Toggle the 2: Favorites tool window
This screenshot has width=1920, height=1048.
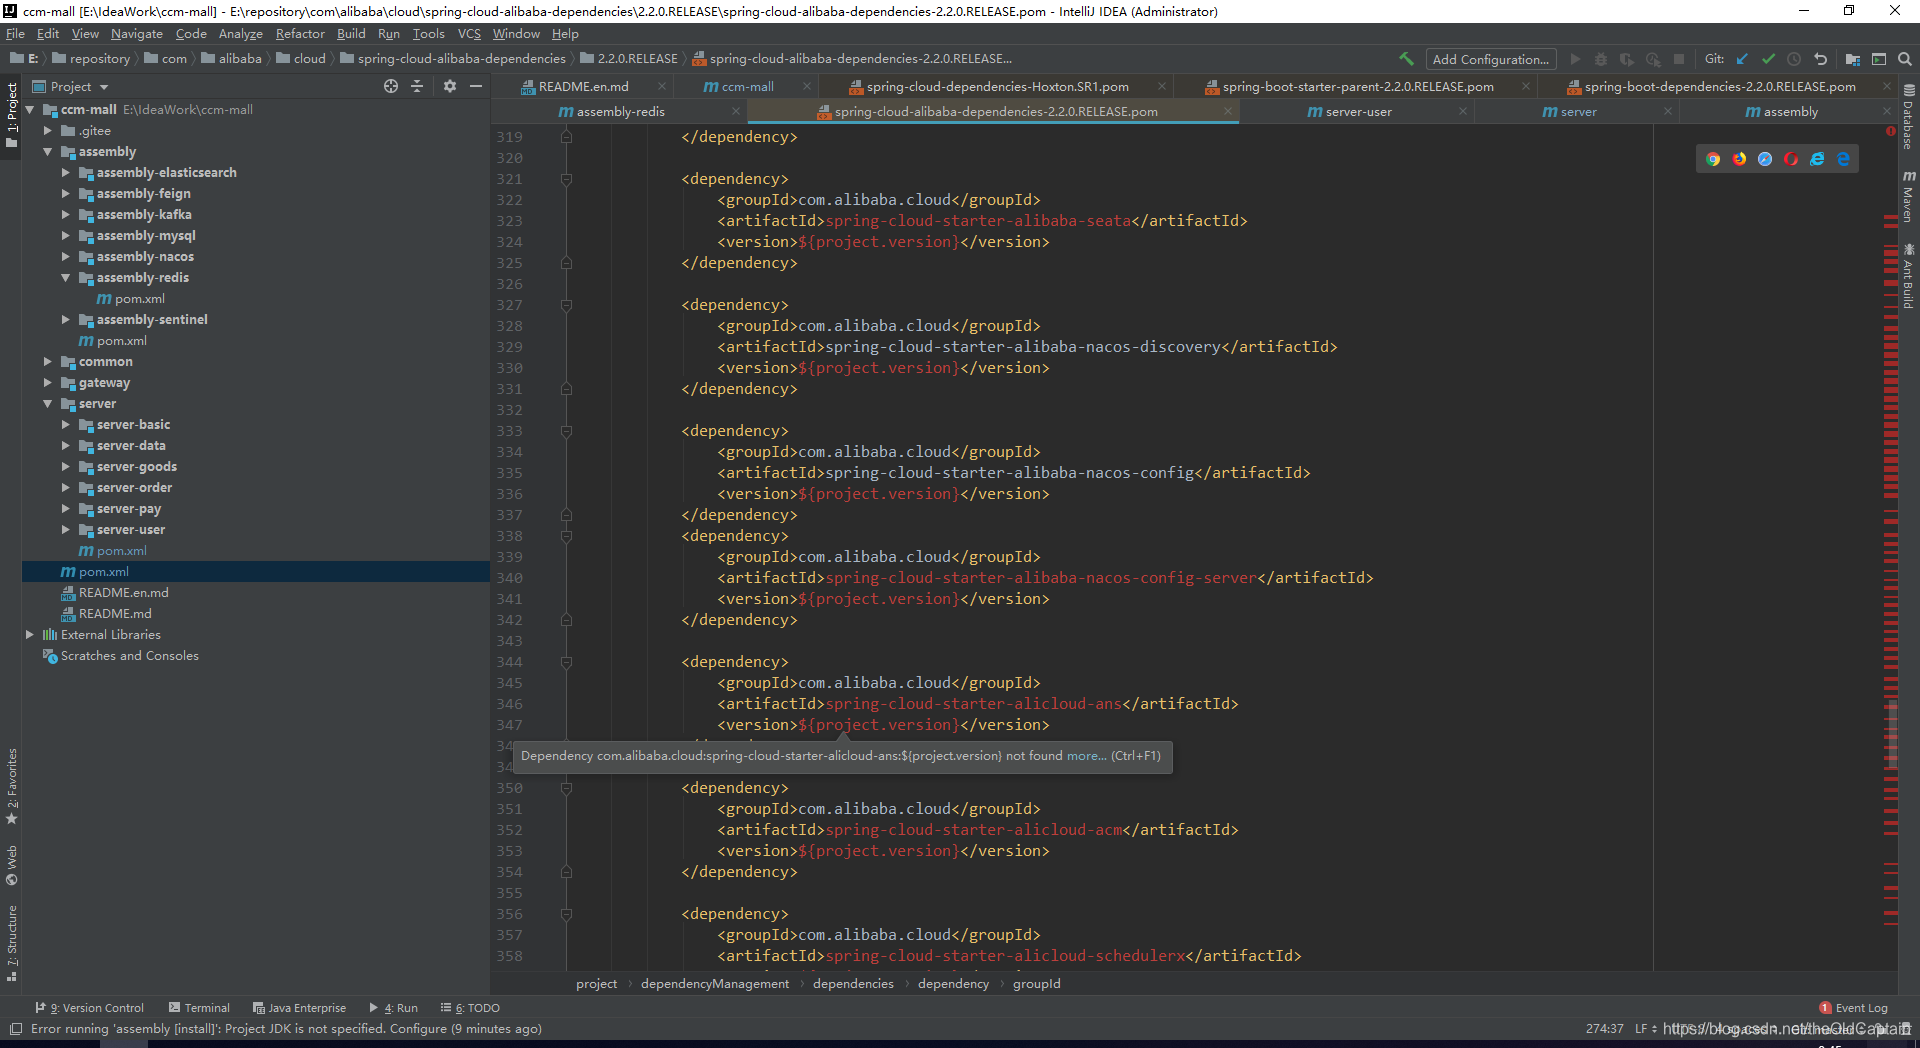click(11, 786)
